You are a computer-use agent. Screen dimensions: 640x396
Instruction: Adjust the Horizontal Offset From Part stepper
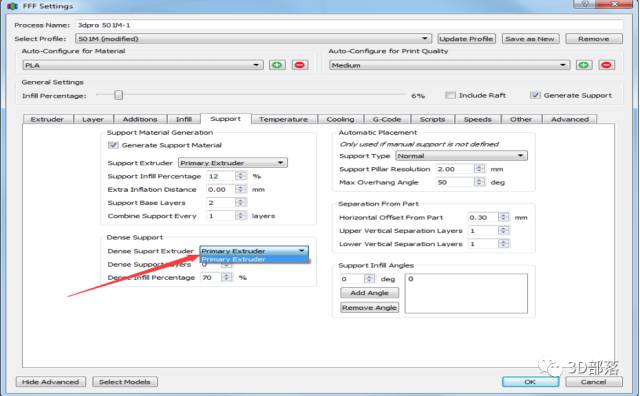coord(504,217)
